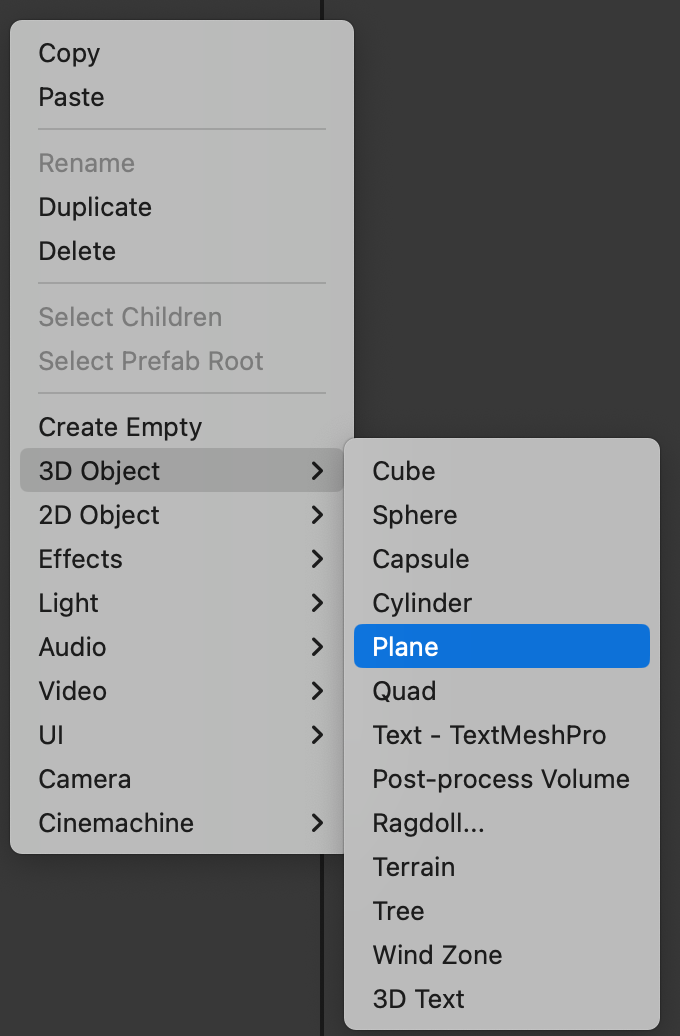
Task: Expand the 2D Object submenu arrow
Action: [x=317, y=515]
